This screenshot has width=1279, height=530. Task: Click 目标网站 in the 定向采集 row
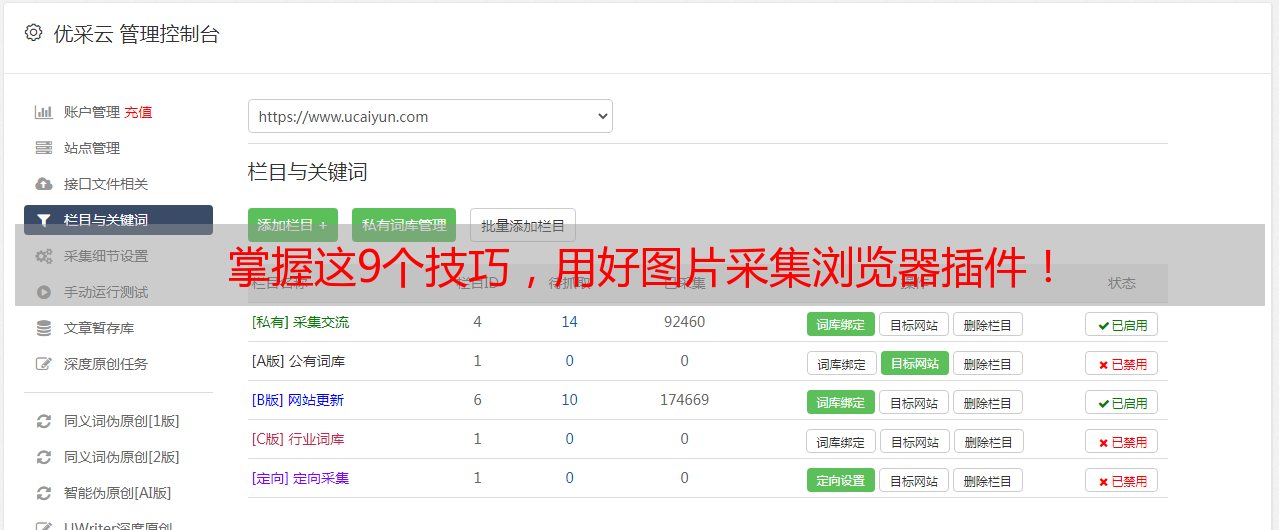pos(914,480)
